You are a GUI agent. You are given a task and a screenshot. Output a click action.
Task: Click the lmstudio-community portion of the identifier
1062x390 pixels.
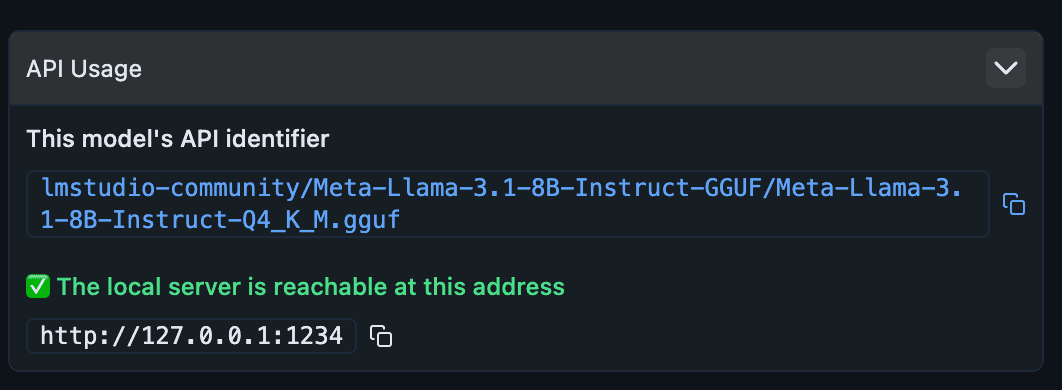click(x=169, y=187)
